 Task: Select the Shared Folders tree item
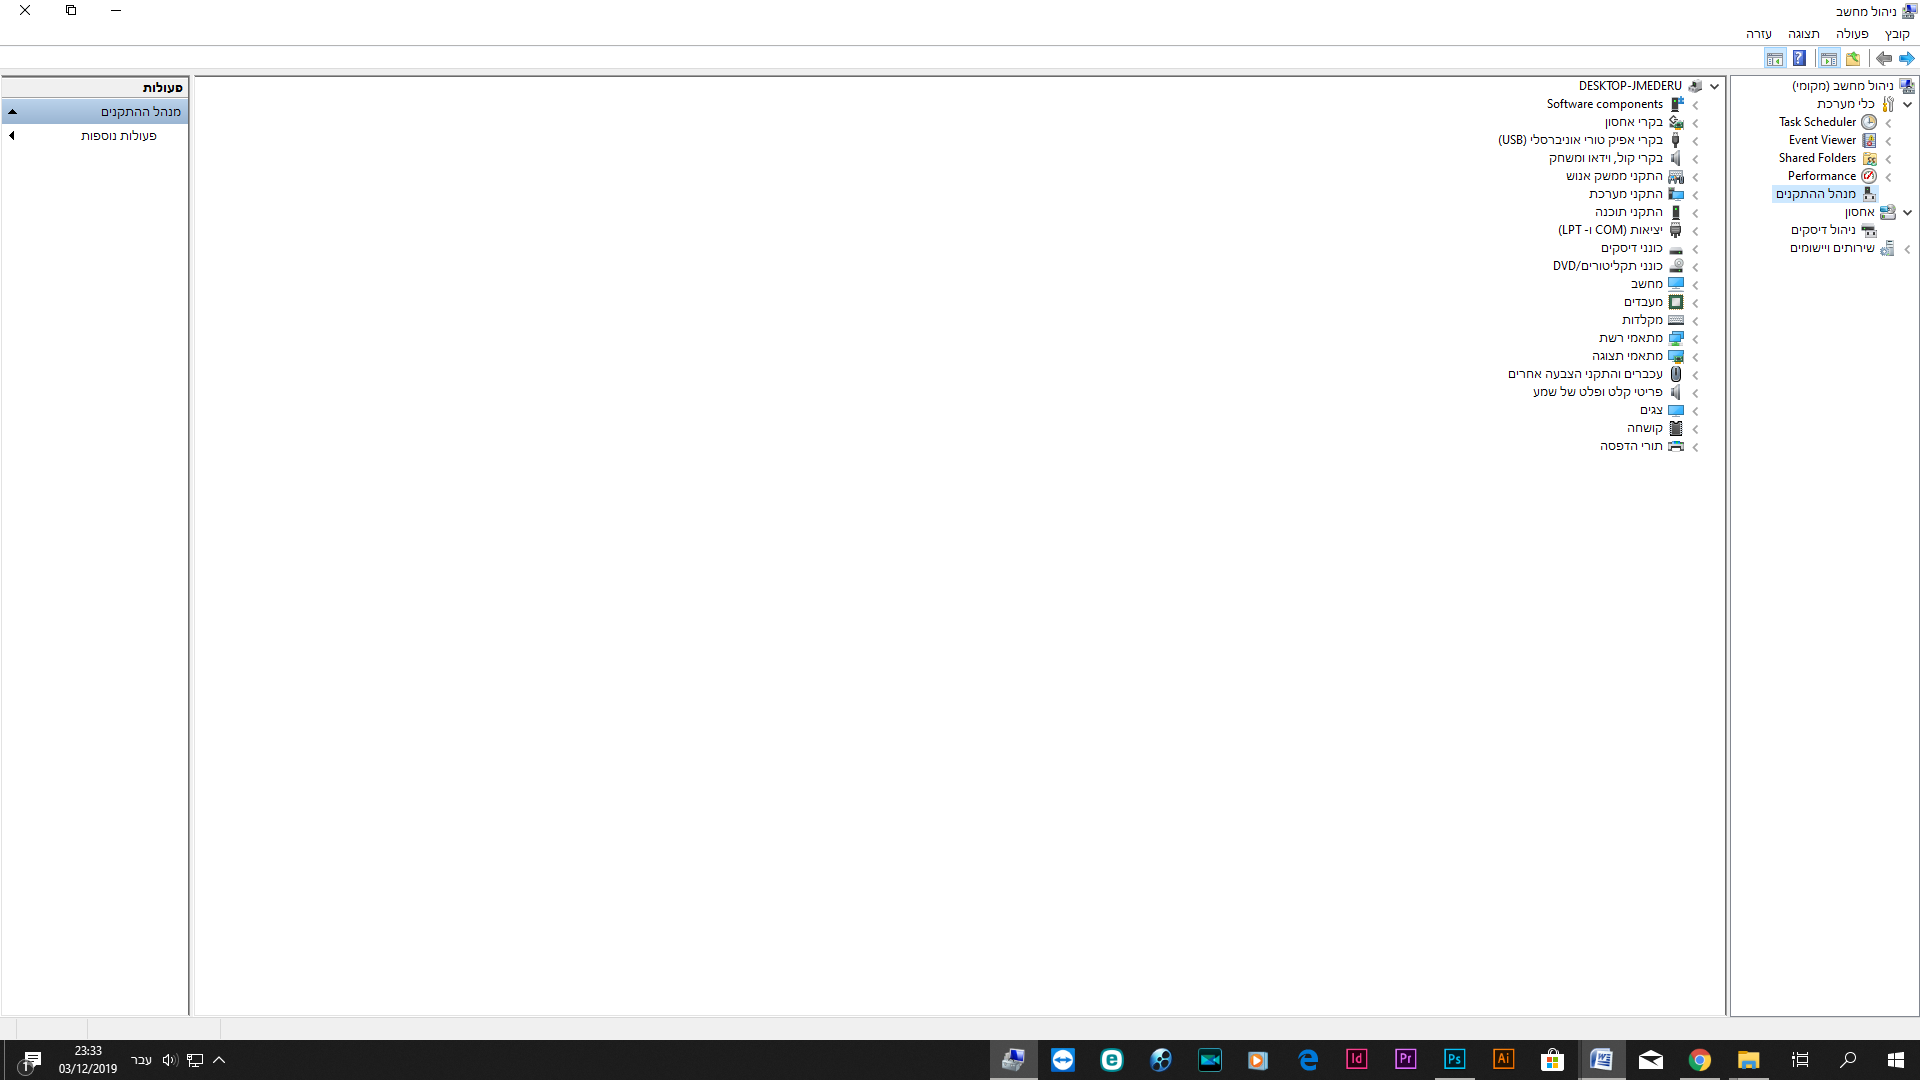click(x=1817, y=158)
